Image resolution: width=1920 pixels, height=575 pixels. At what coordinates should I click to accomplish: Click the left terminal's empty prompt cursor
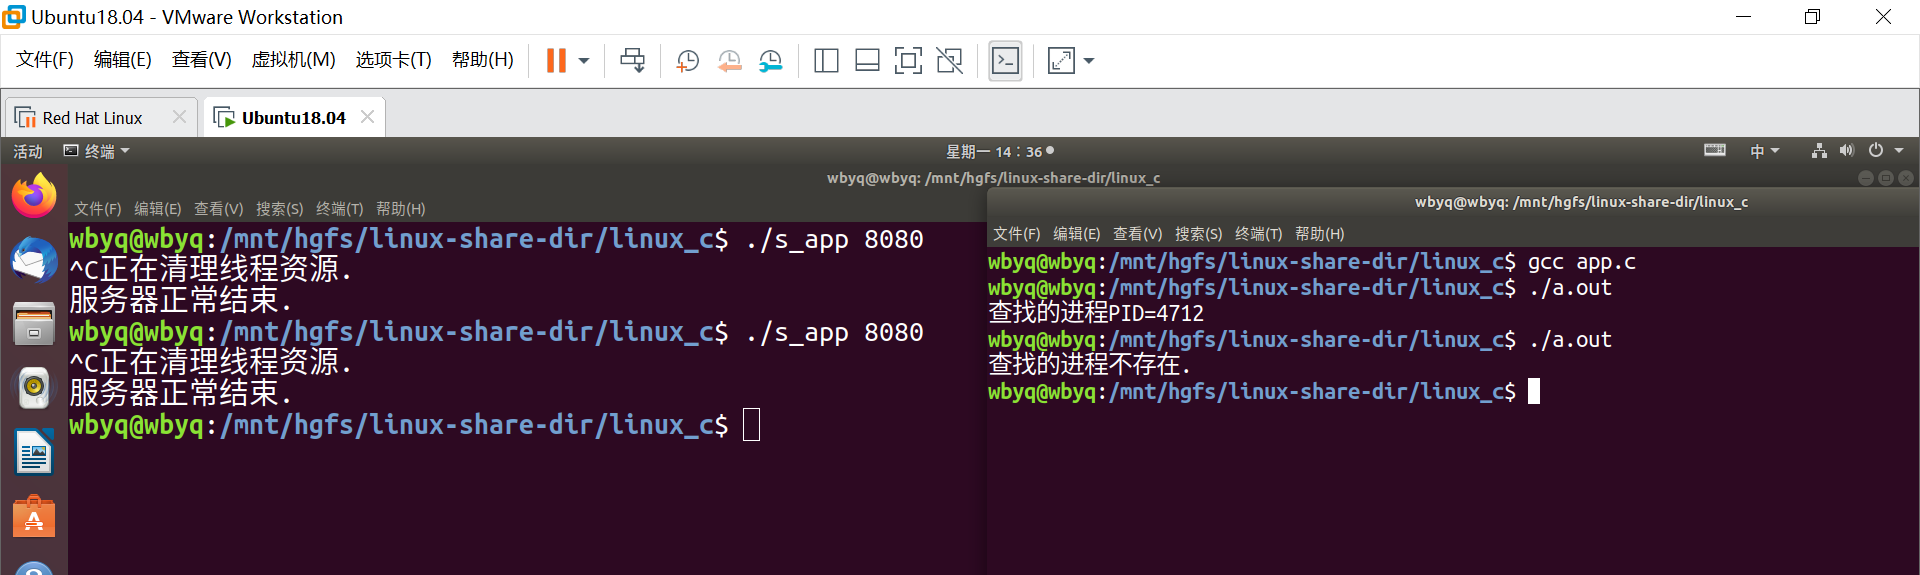[x=752, y=425]
